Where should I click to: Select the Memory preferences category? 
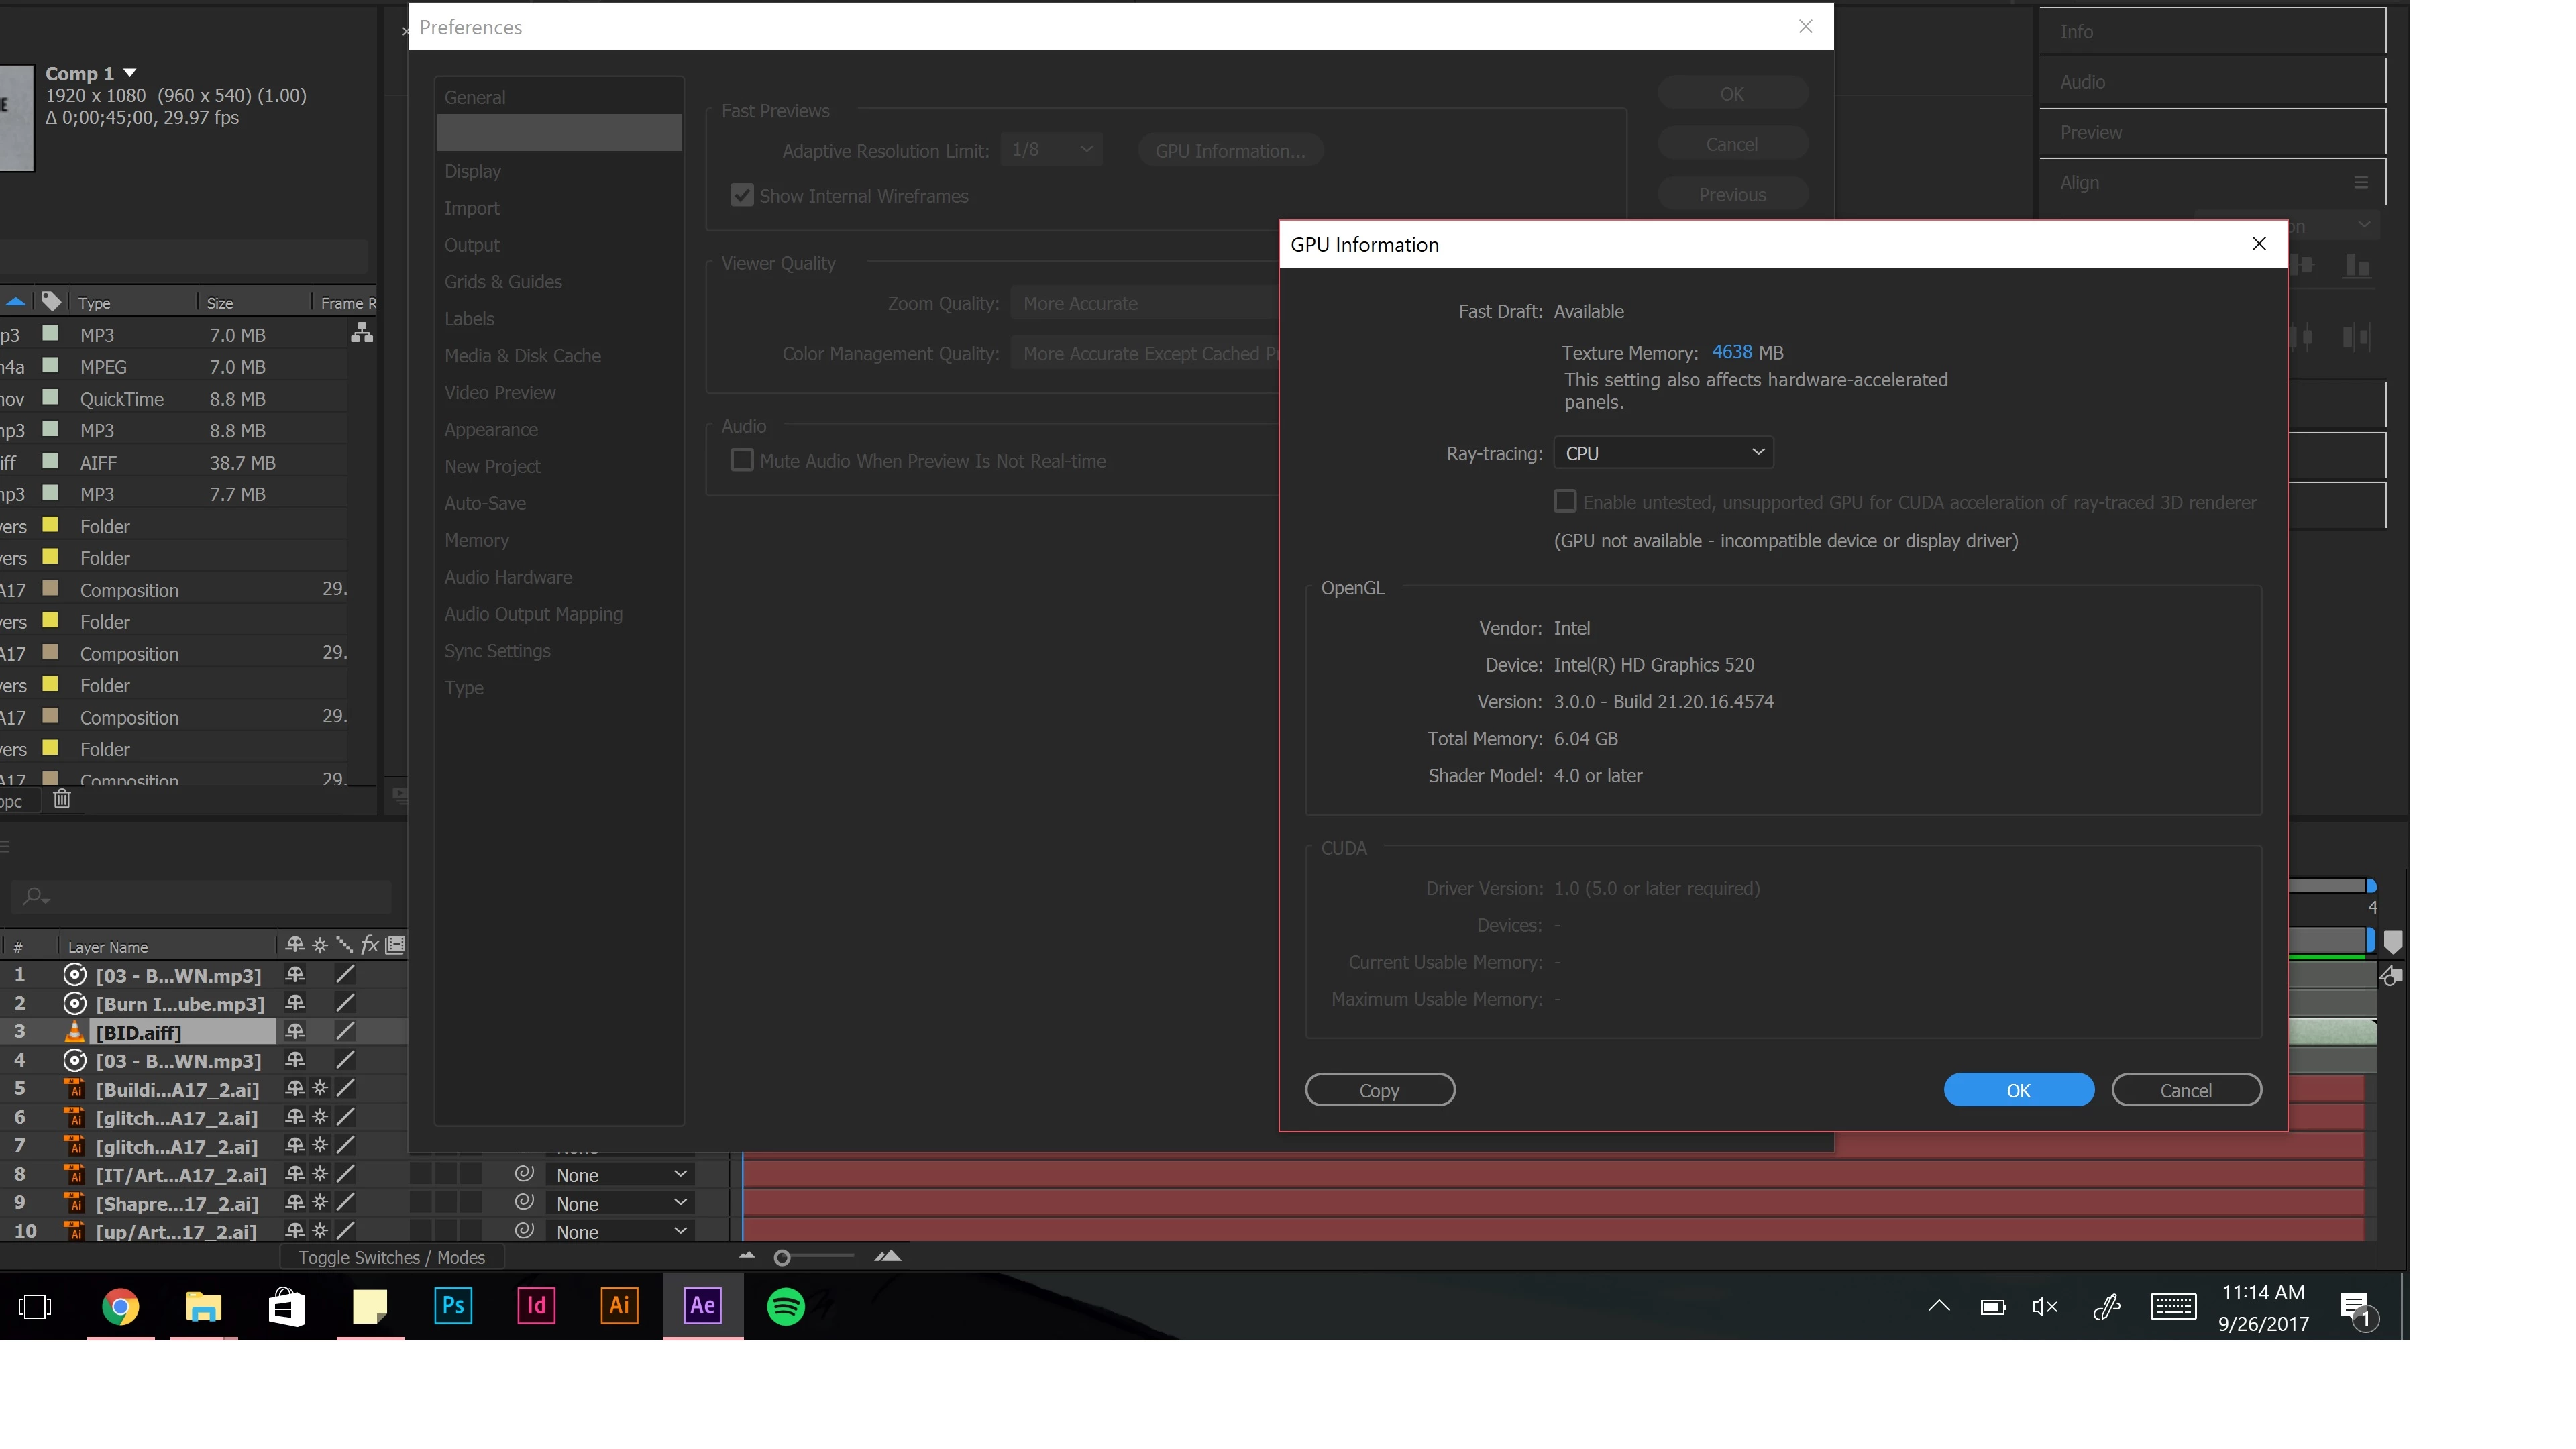[x=476, y=540]
